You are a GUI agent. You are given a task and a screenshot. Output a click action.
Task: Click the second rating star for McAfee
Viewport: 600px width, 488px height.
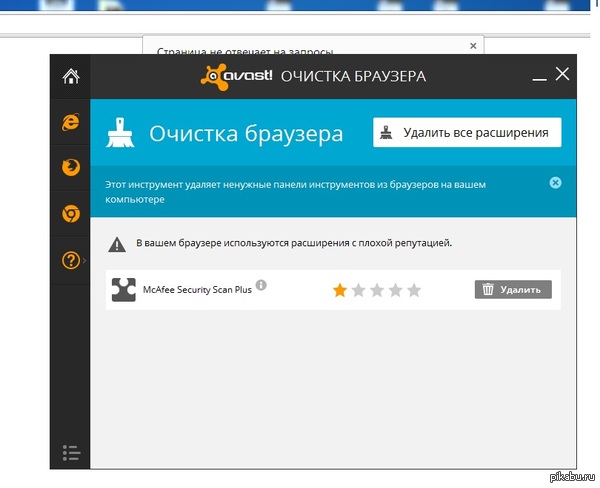point(359,290)
